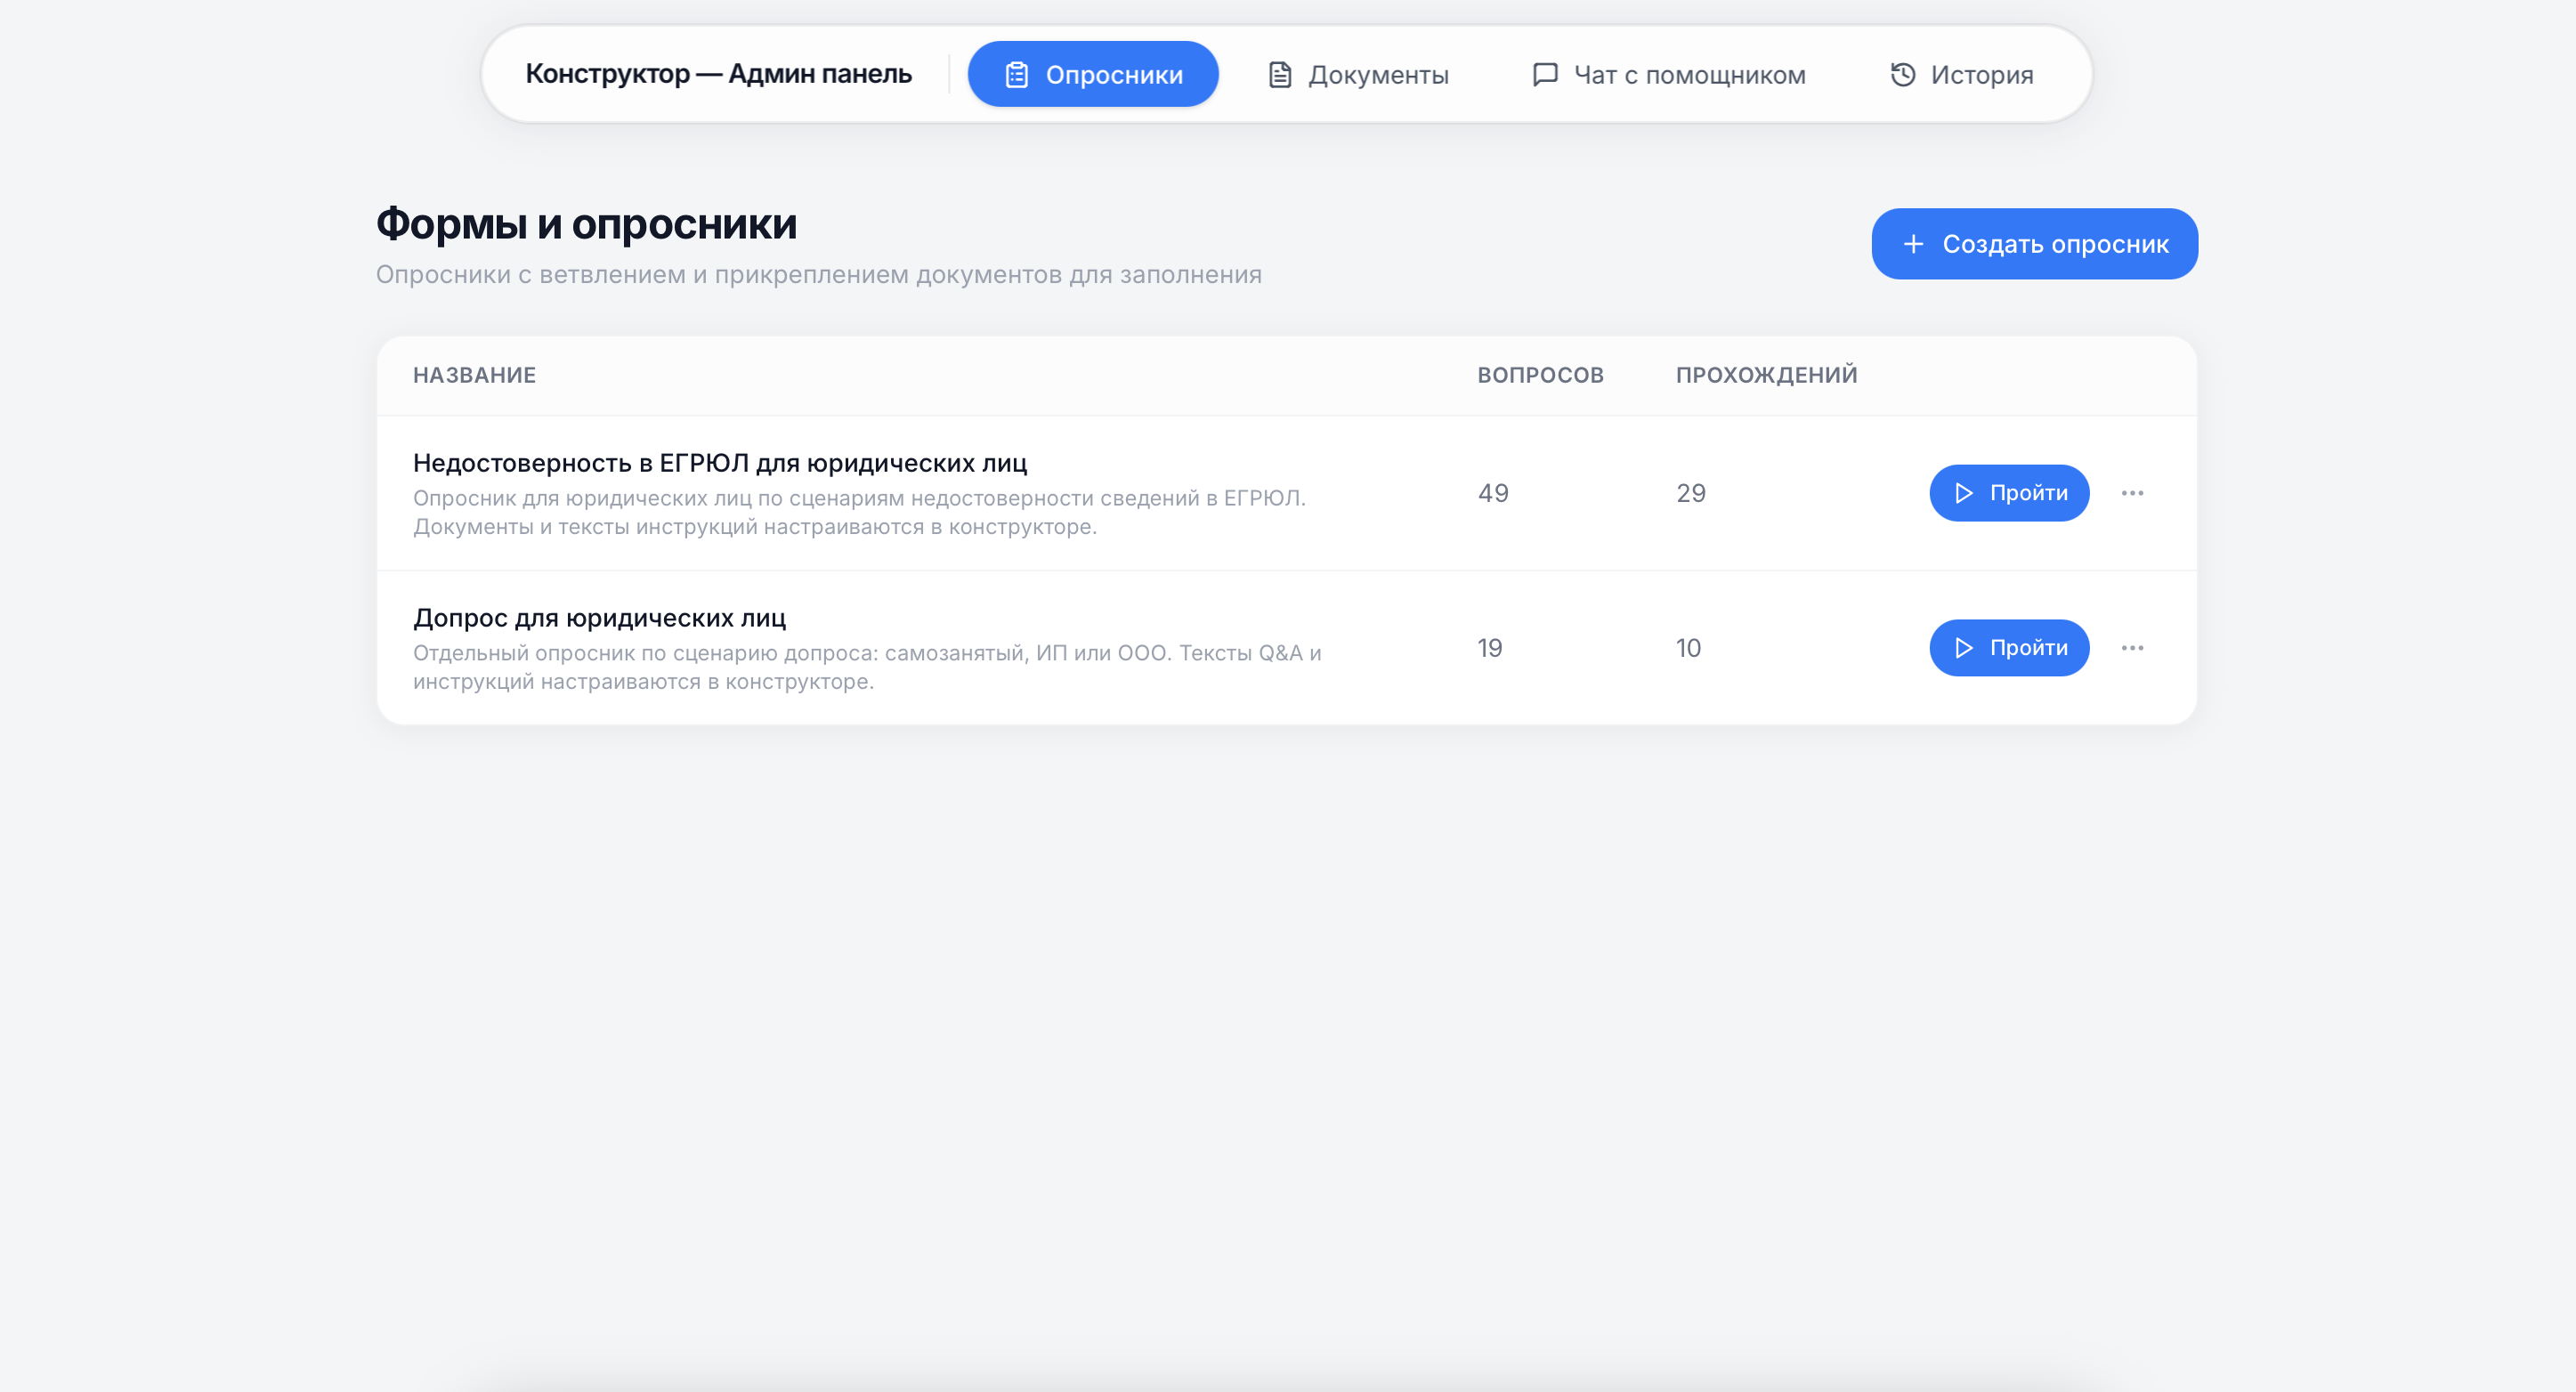Start the Допрос для юридических лиц survey
Image resolution: width=2576 pixels, height=1392 pixels.
tap(2009, 648)
